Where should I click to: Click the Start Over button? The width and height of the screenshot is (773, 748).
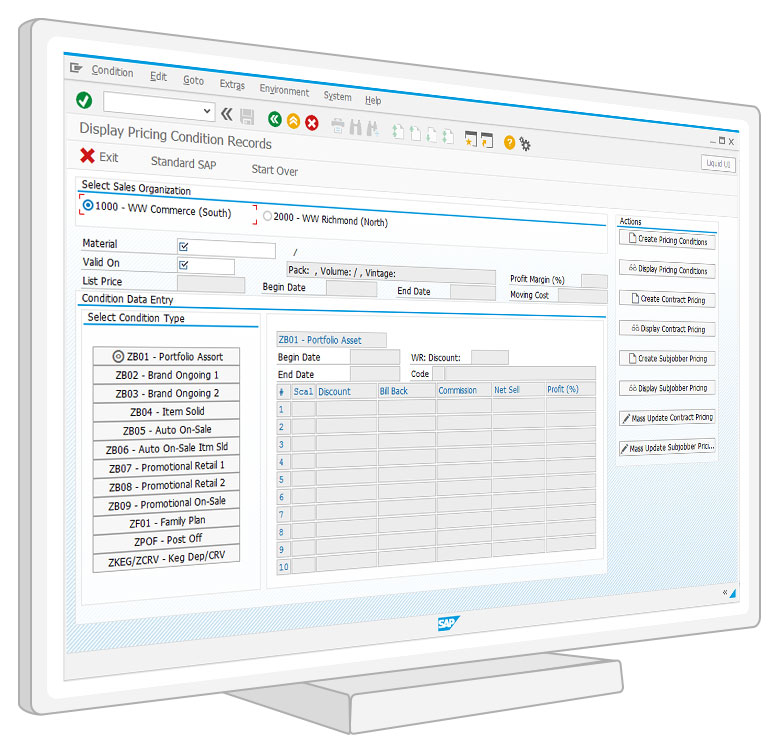coord(275,170)
